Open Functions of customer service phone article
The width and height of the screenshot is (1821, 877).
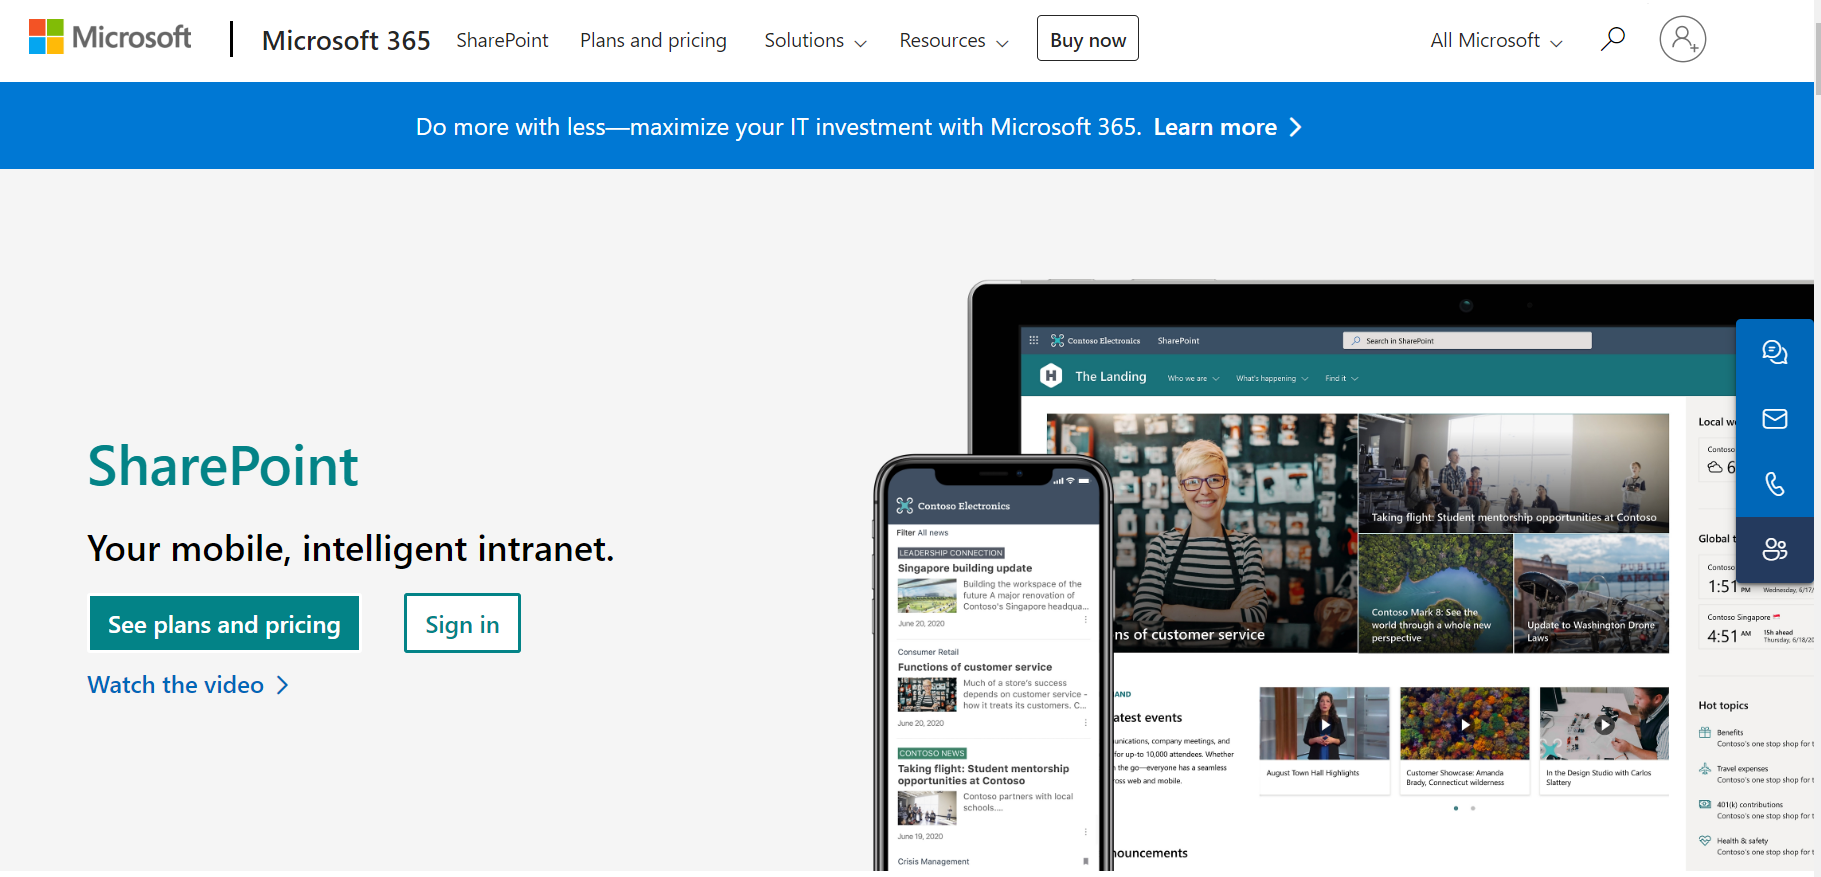tap(975, 667)
